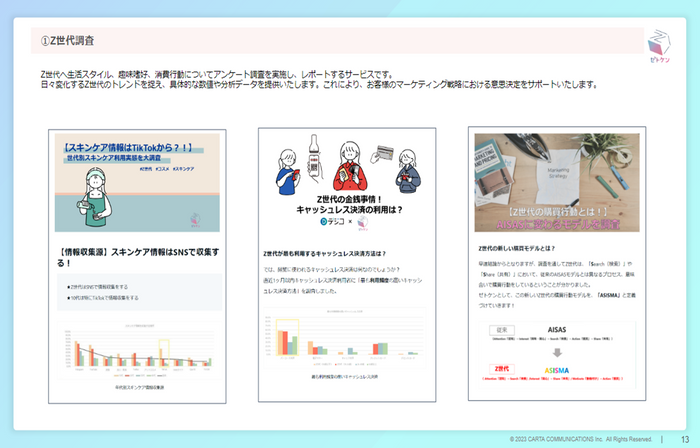700x448 pixels.
Task: Open the スキンケア情報はTikTokから banner title
Action: tap(128, 148)
